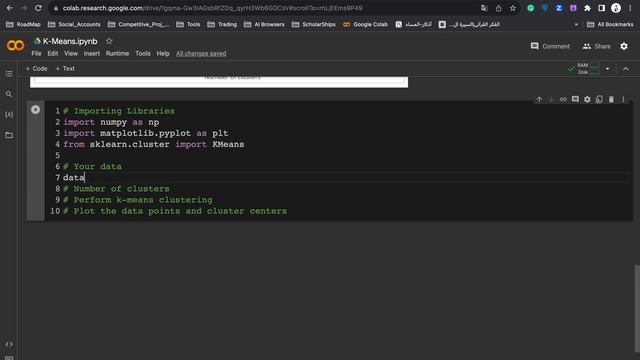
Task: Open files folder icon in sidebar
Action: [9, 135]
